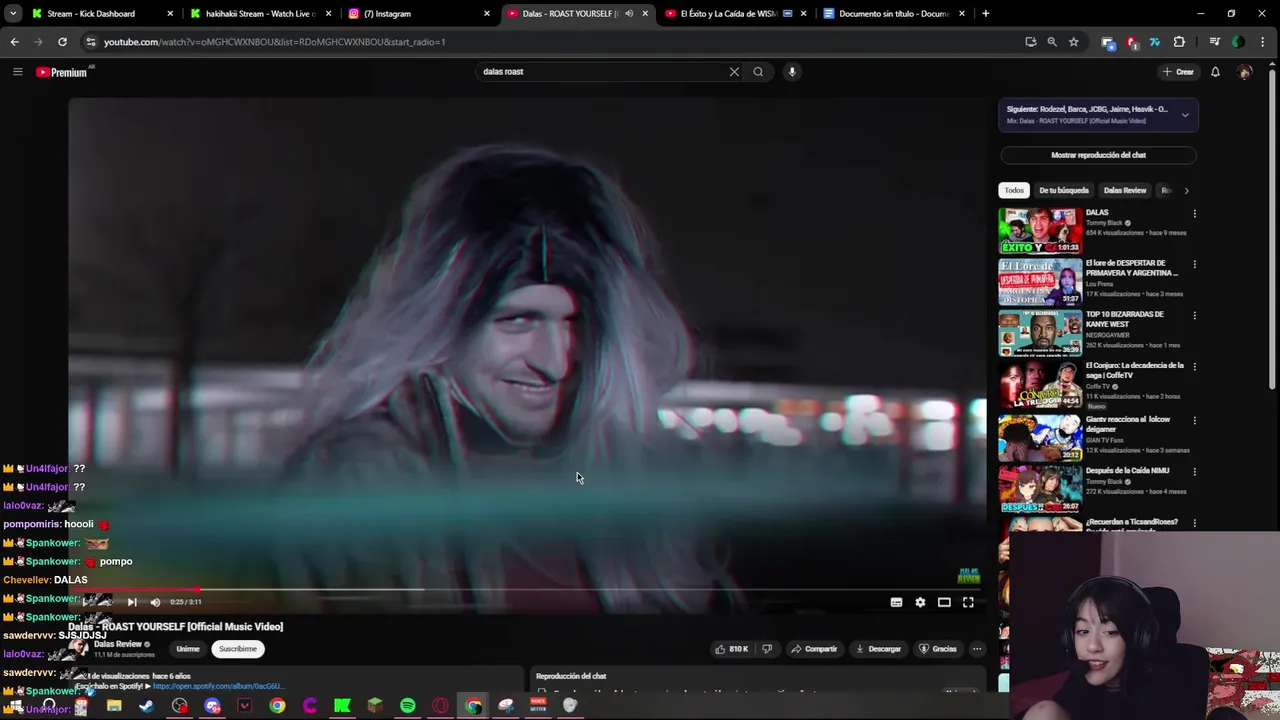Open TOP 10 BIZARRADAS DE KANYE WEST thumbnail
This screenshot has width=1280, height=720.
(x=1040, y=333)
